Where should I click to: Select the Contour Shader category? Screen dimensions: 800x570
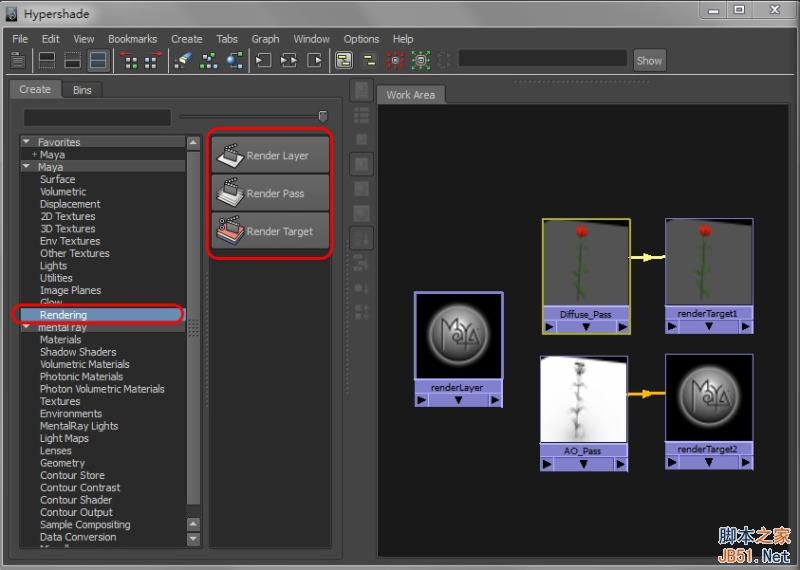click(x=76, y=500)
